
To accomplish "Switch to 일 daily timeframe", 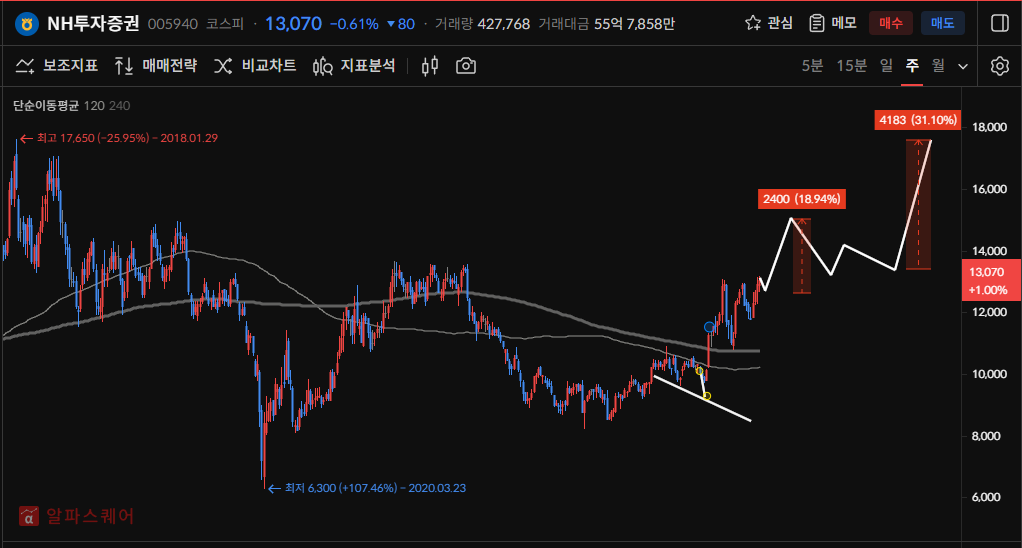I will tap(886, 66).
